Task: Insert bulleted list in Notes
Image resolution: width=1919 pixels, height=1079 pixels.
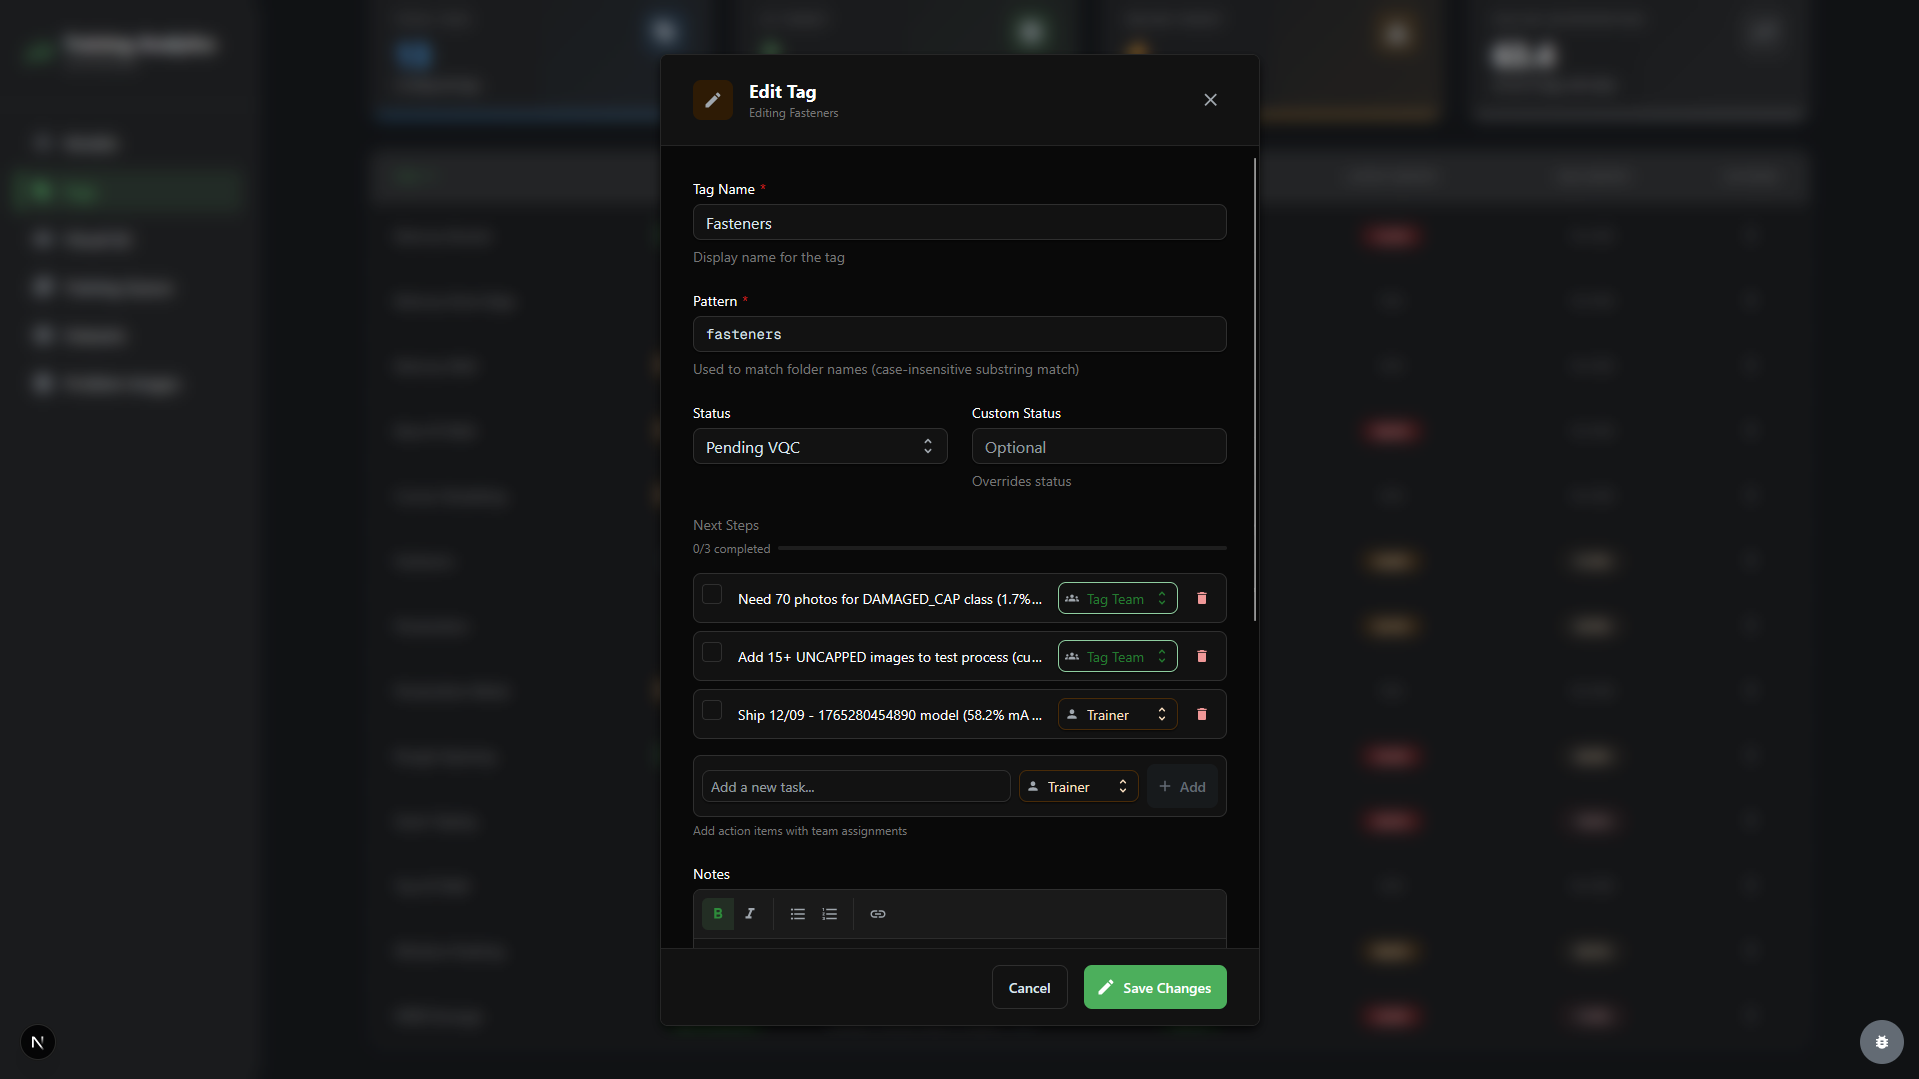Action: click(798, 914)
